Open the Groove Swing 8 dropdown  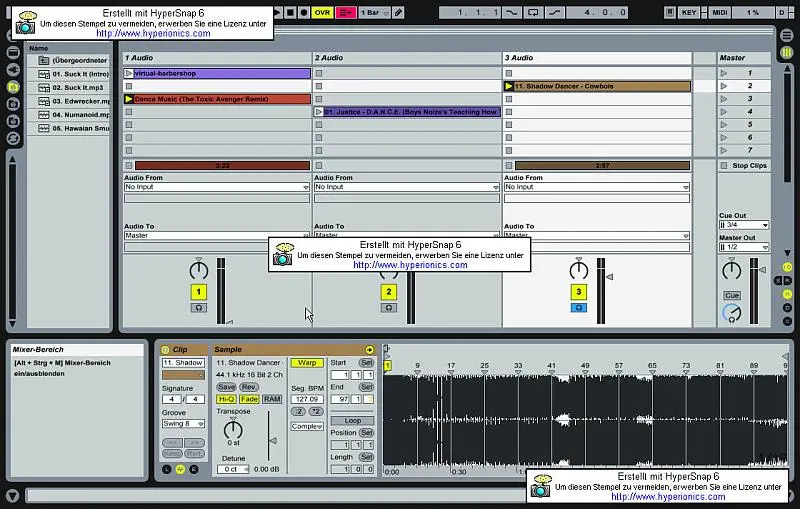click(x=183, y=424)
